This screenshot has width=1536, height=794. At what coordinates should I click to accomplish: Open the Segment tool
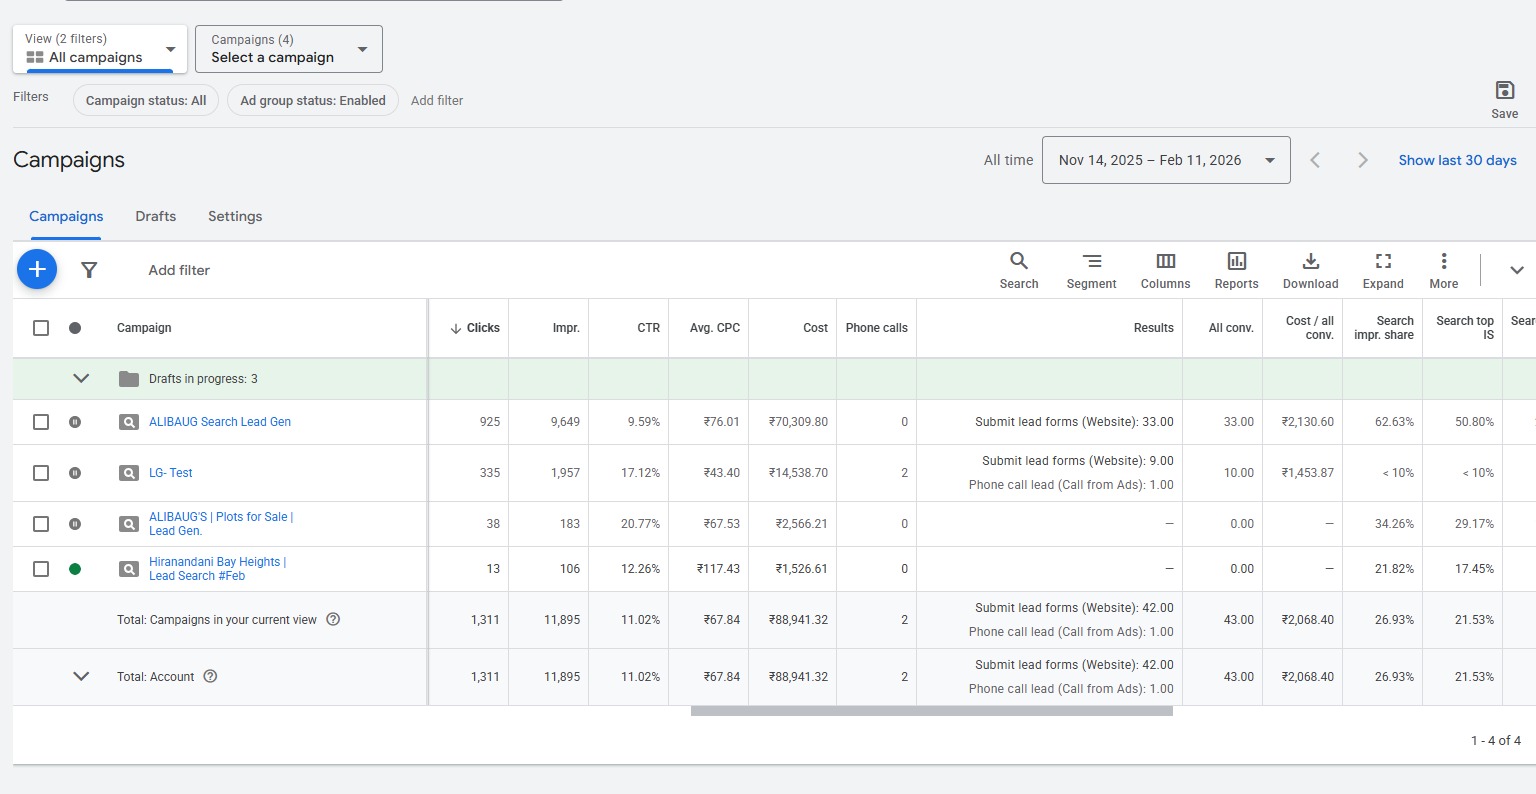pos(1091,270)
